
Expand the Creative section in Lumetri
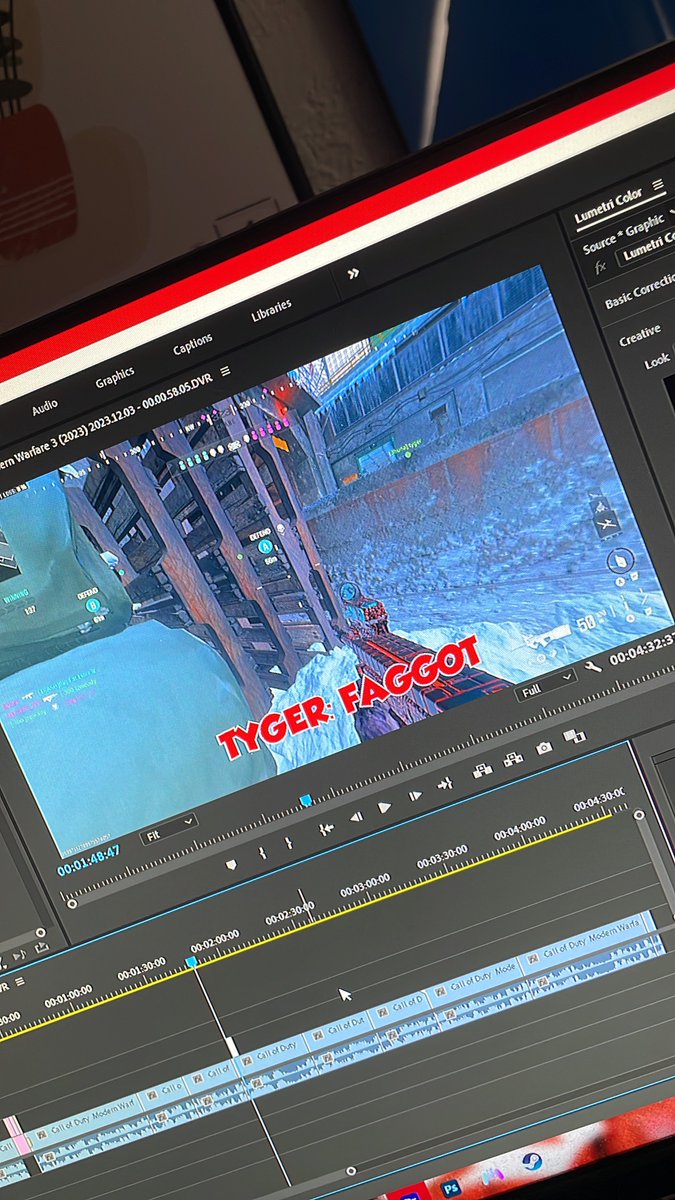coord(639,336)
